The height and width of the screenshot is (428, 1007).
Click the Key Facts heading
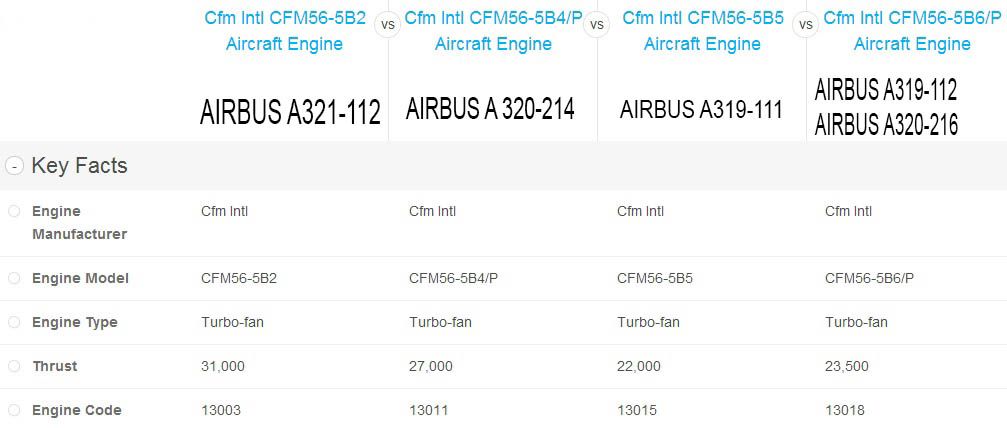(x=79, y=166)
